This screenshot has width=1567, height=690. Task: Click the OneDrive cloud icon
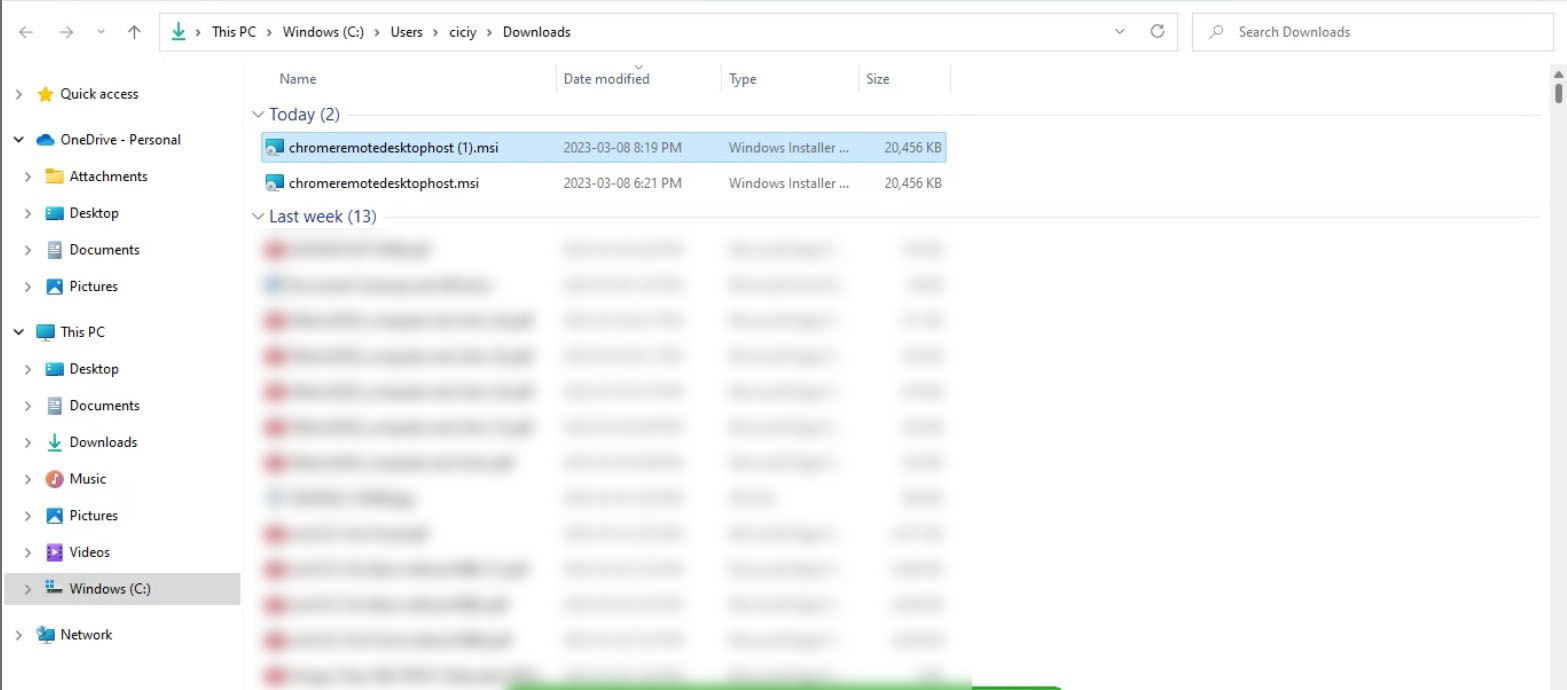click(x=45, y=140)
